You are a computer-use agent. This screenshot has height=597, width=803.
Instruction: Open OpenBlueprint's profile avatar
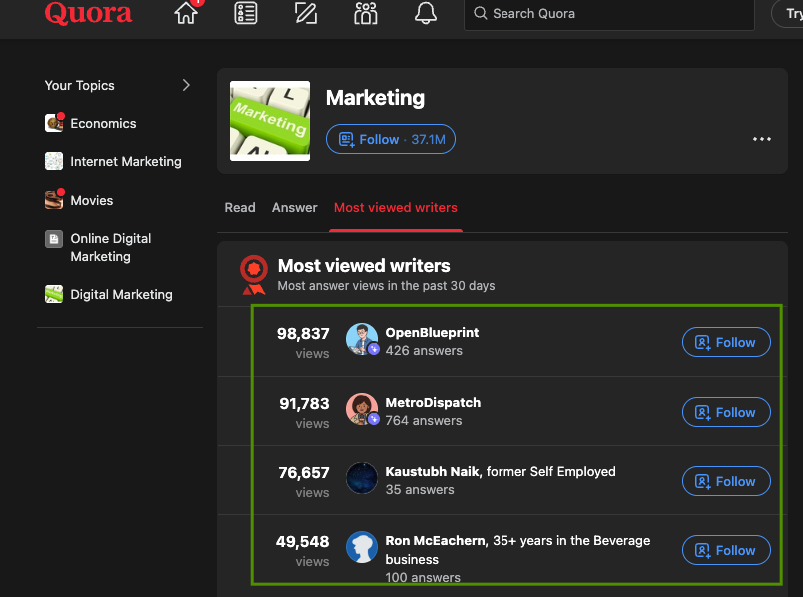(362, 339)
